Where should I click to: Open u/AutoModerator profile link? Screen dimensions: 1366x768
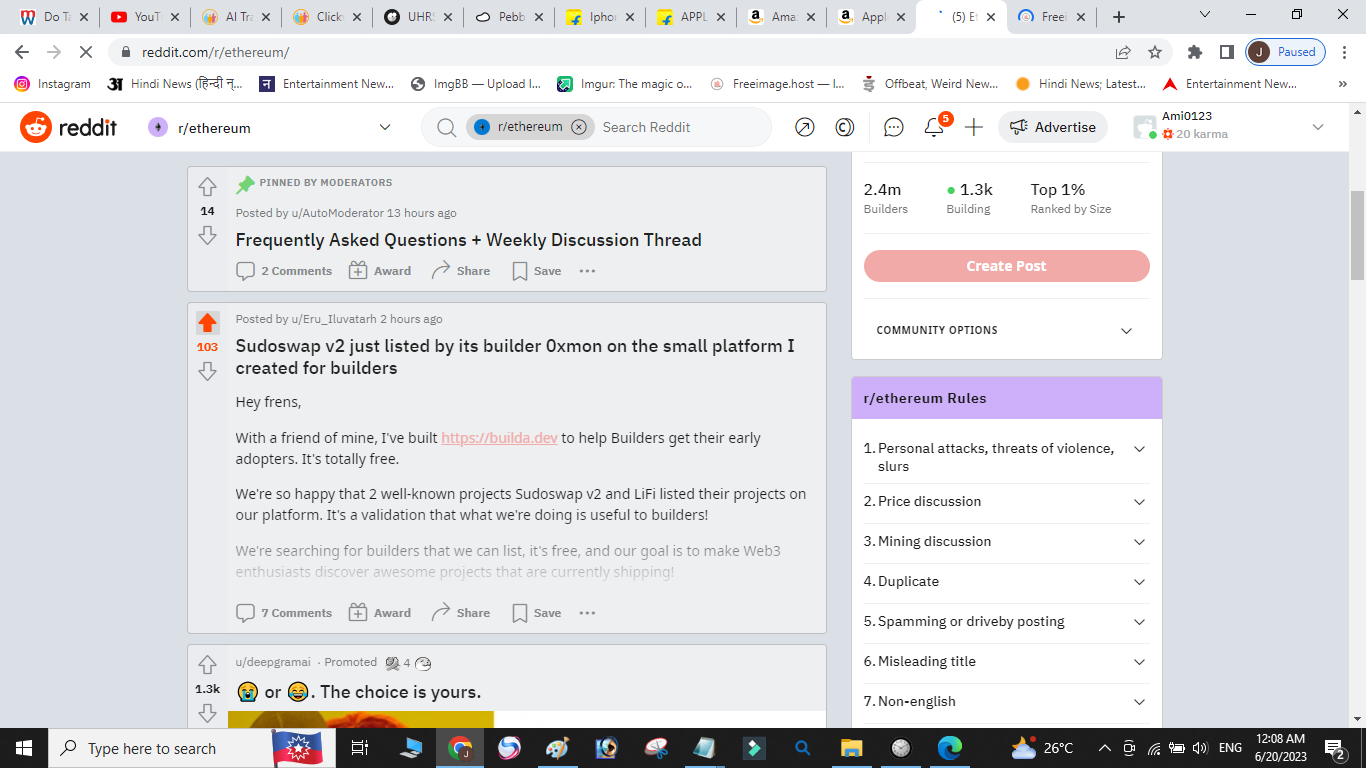(338, 213)
